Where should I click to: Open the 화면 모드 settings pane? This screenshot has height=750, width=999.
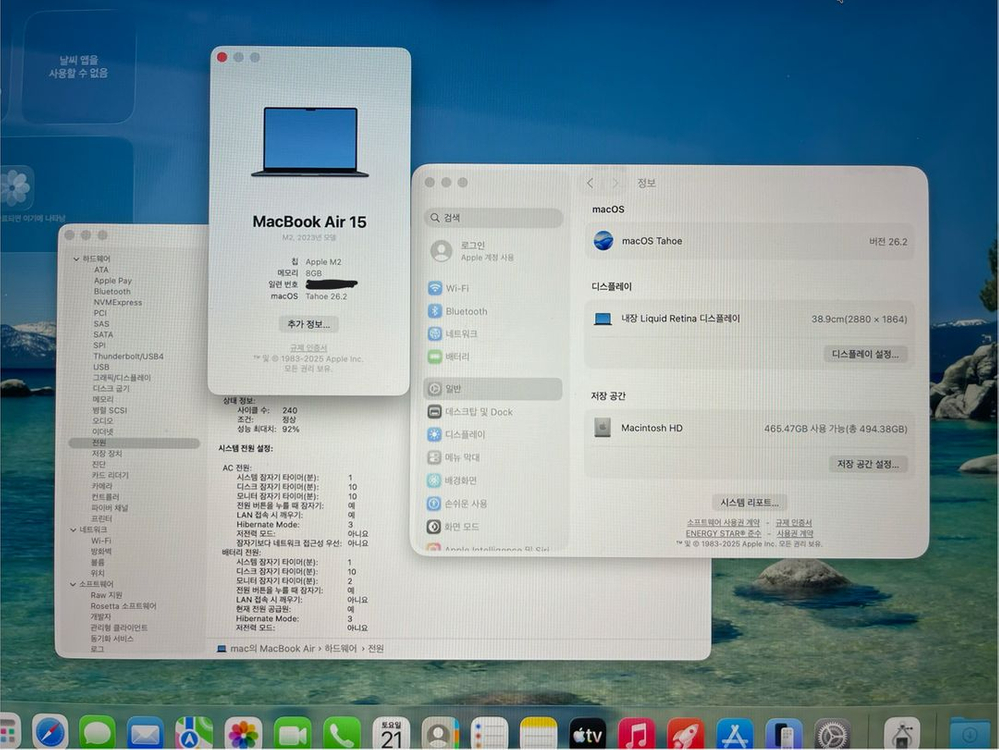click(x=460, y=526)
